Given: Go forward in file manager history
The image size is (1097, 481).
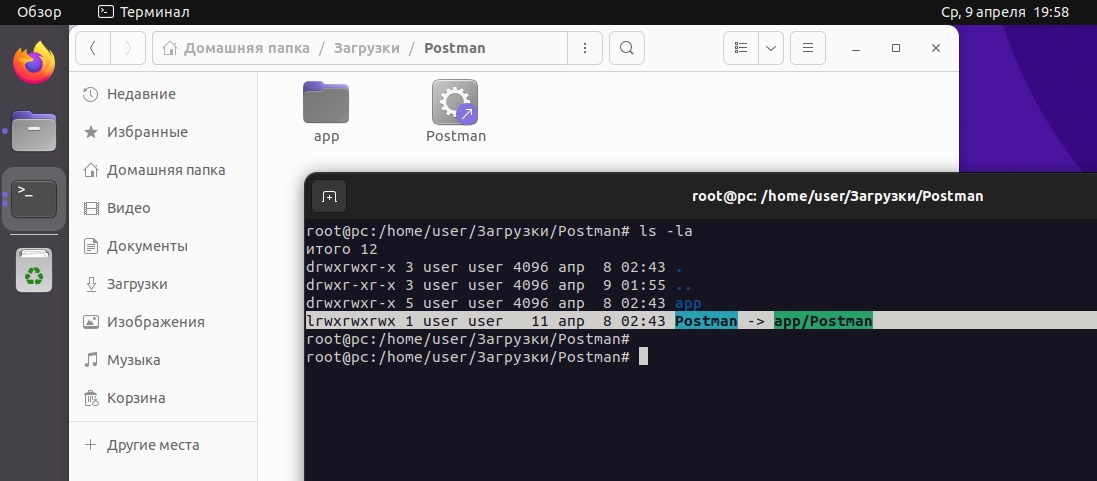Looking at the screenshot, I should tap(127, 48).
